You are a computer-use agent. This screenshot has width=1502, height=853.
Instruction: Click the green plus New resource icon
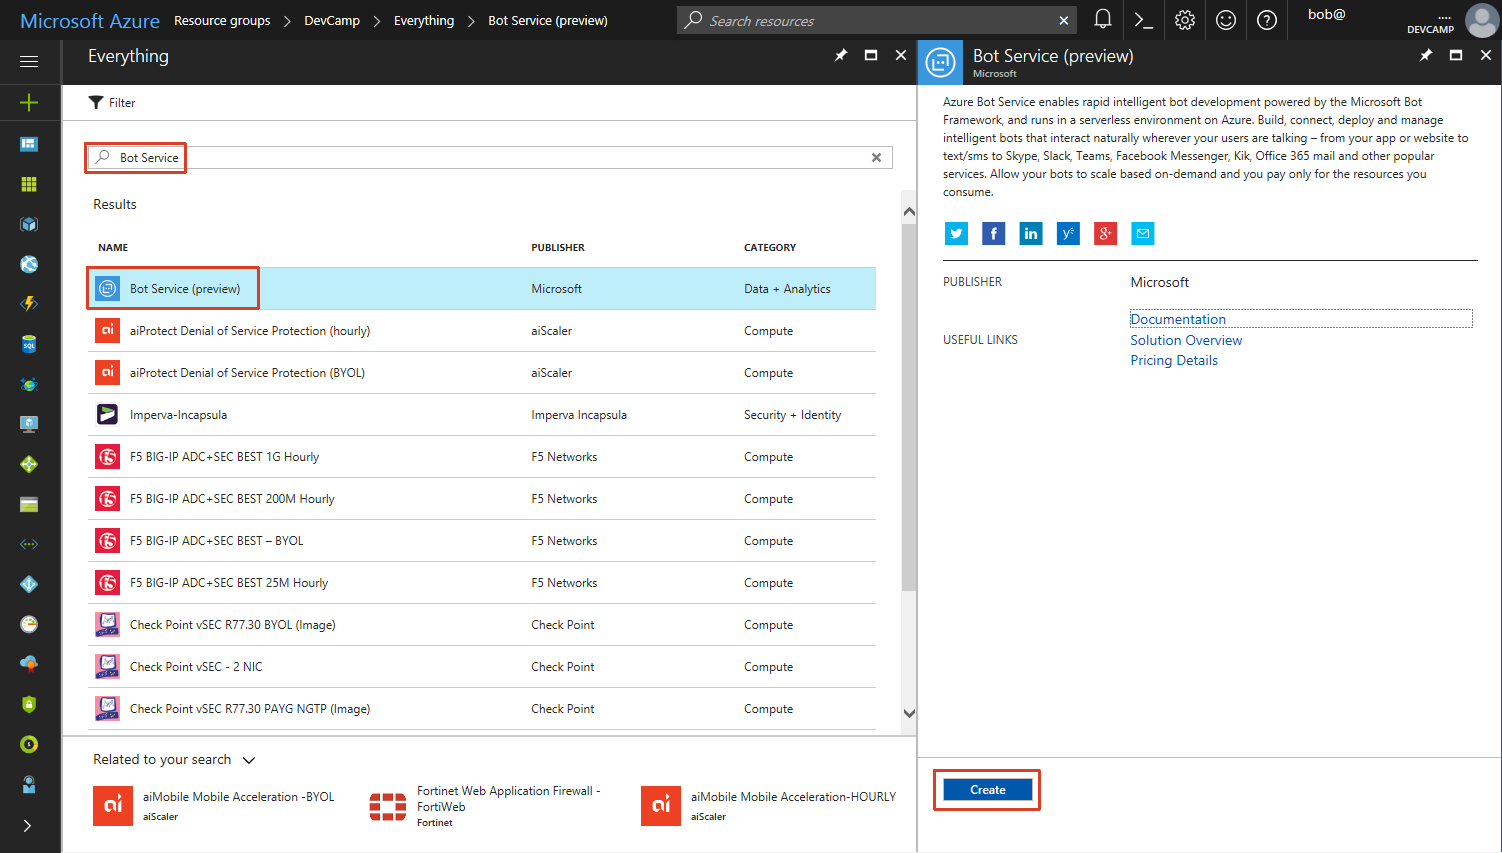29,102
